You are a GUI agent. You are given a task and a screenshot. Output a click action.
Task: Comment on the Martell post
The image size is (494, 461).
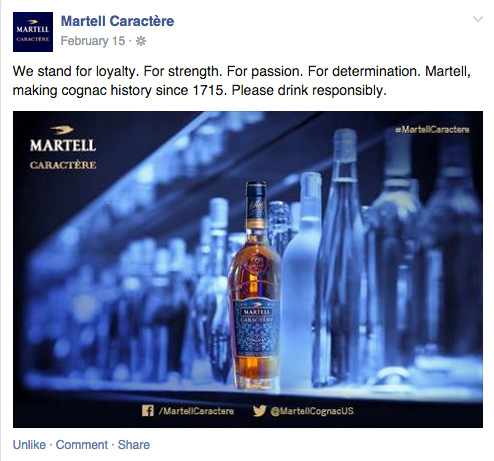click(x=82, y=445)
